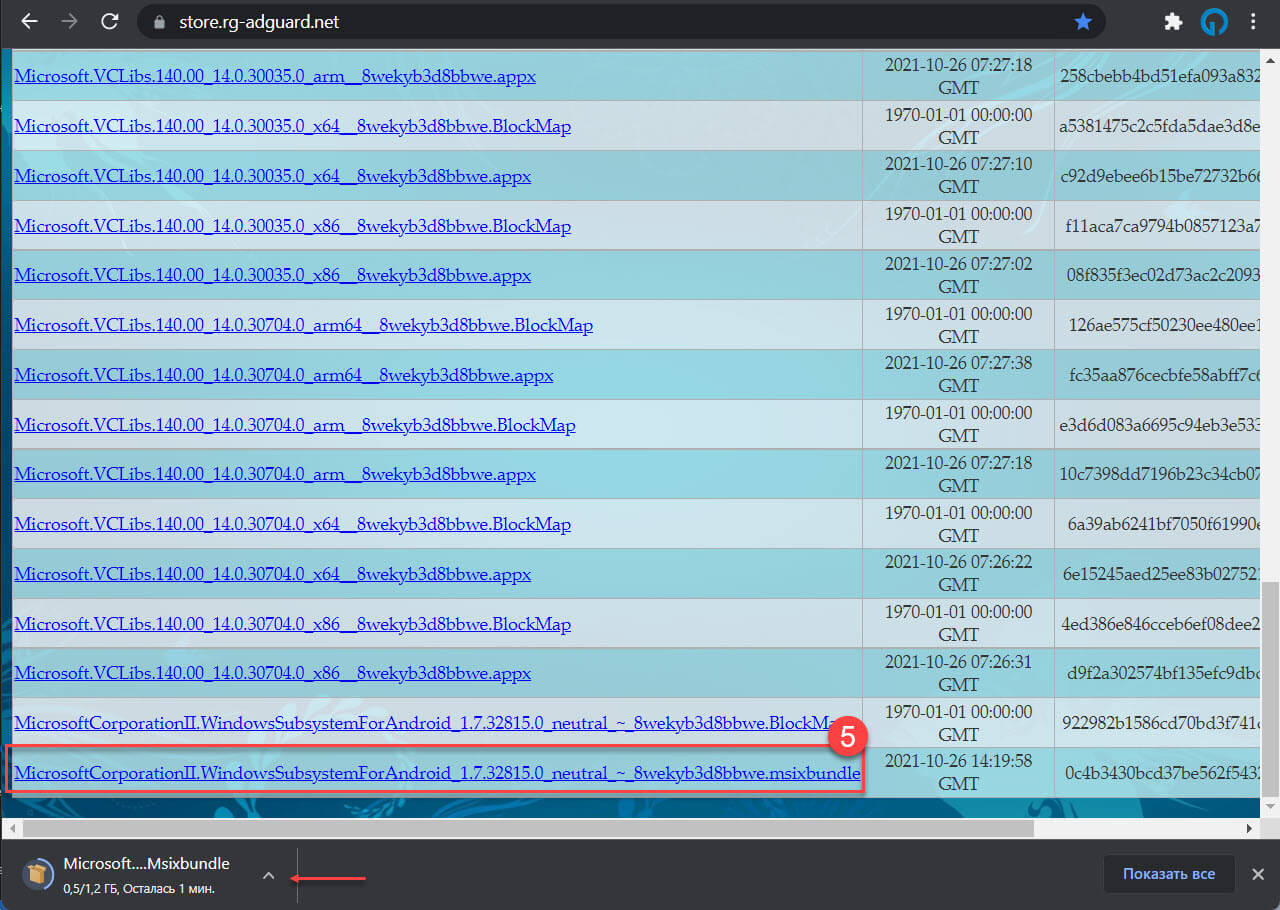Viewport: 1280px width, 910px height.
Task: Select hash beginning f11aca7ca9794b08
Action: (x=1160, y=226)
